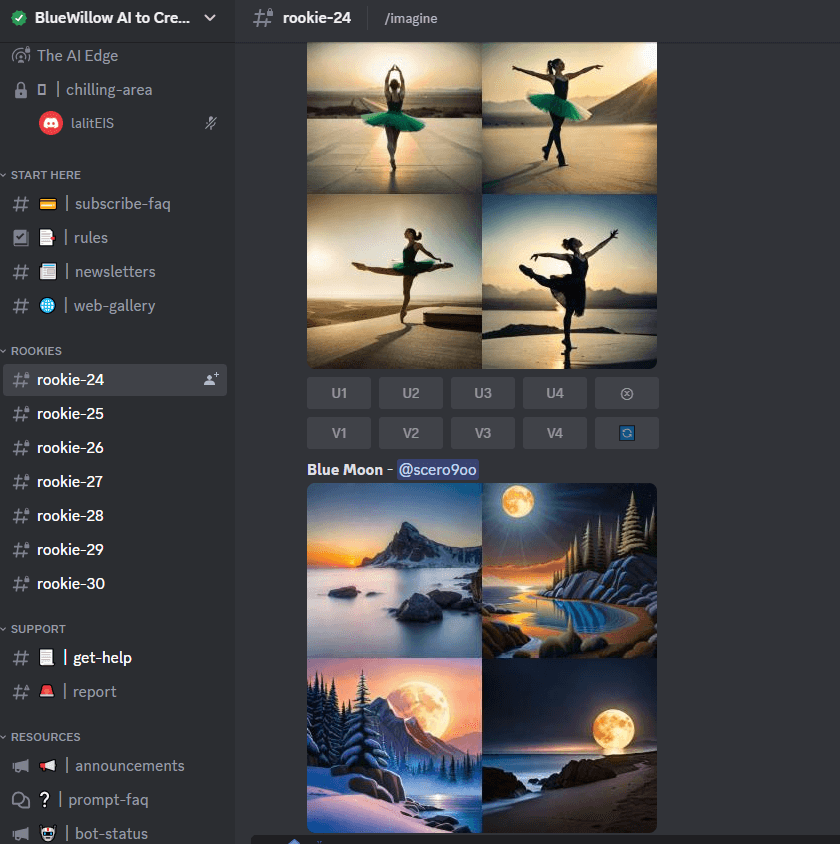The width and height of the screenshot is (840, 844).
Task: Click the megaphone emoji in announcements
Action: 47,766
